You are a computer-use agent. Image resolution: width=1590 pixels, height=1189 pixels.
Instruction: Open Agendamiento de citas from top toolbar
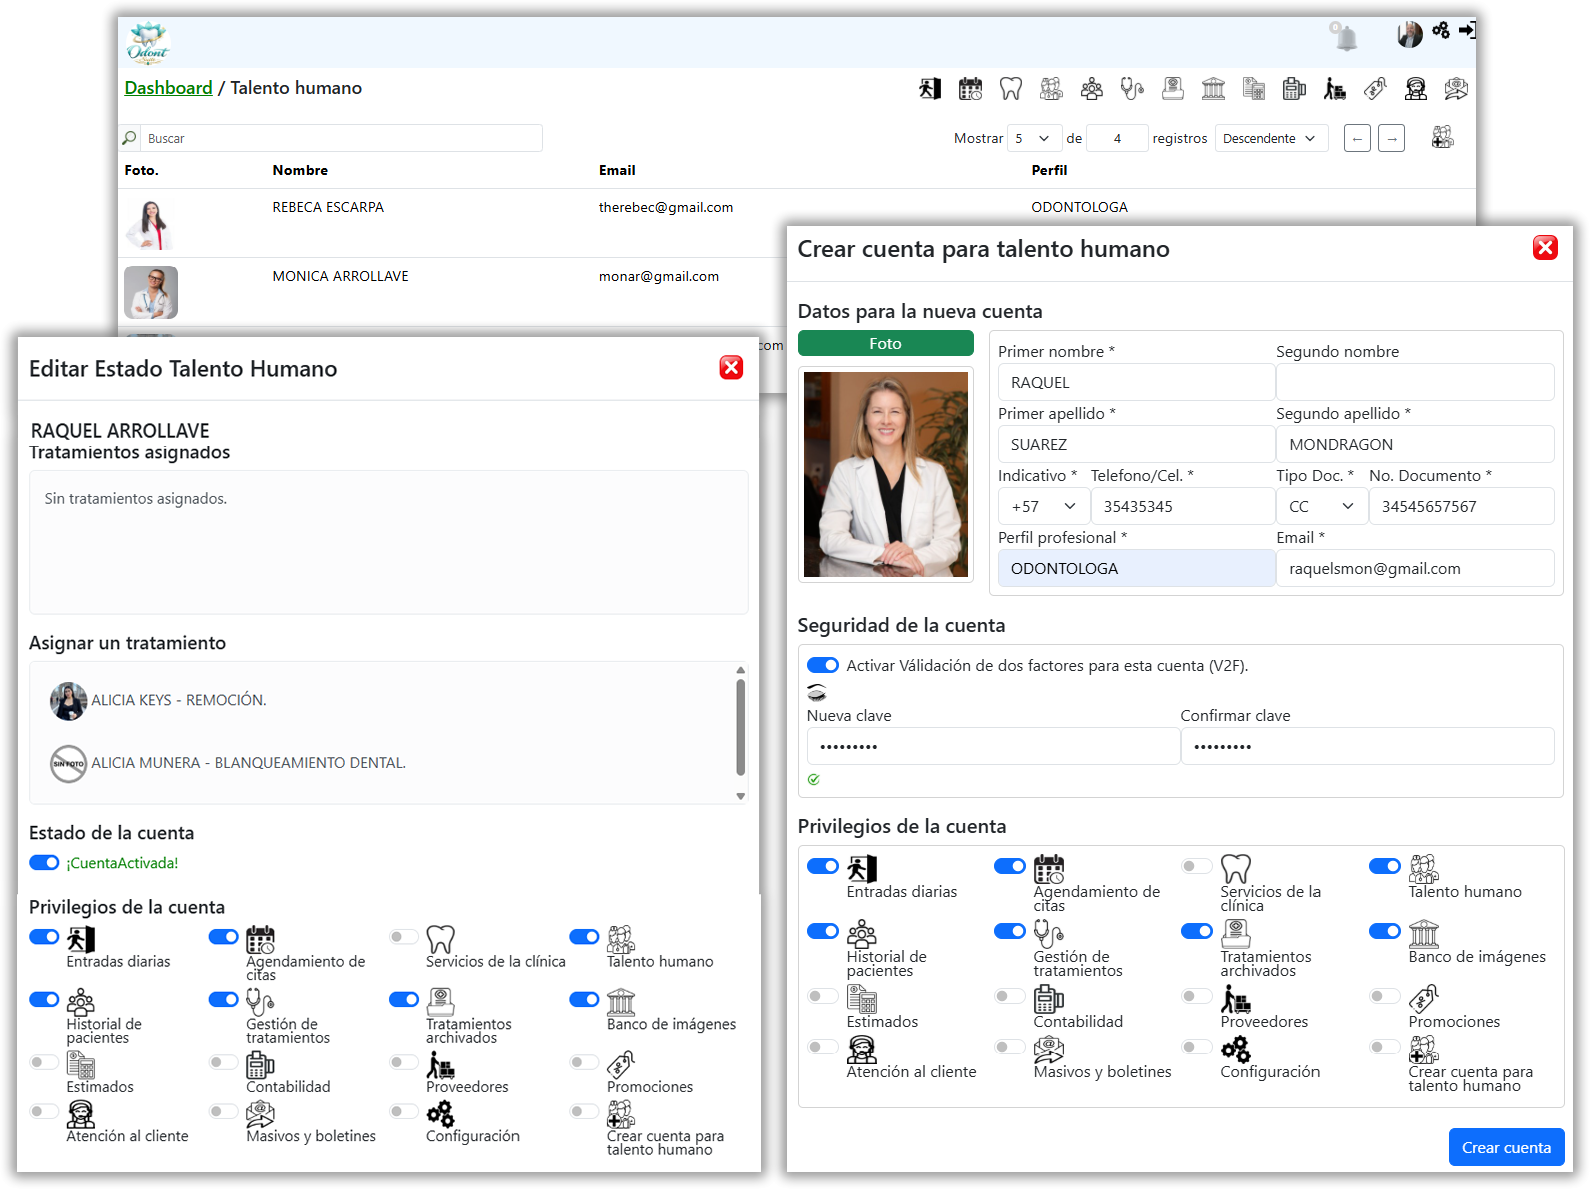(x=970, y=89)
